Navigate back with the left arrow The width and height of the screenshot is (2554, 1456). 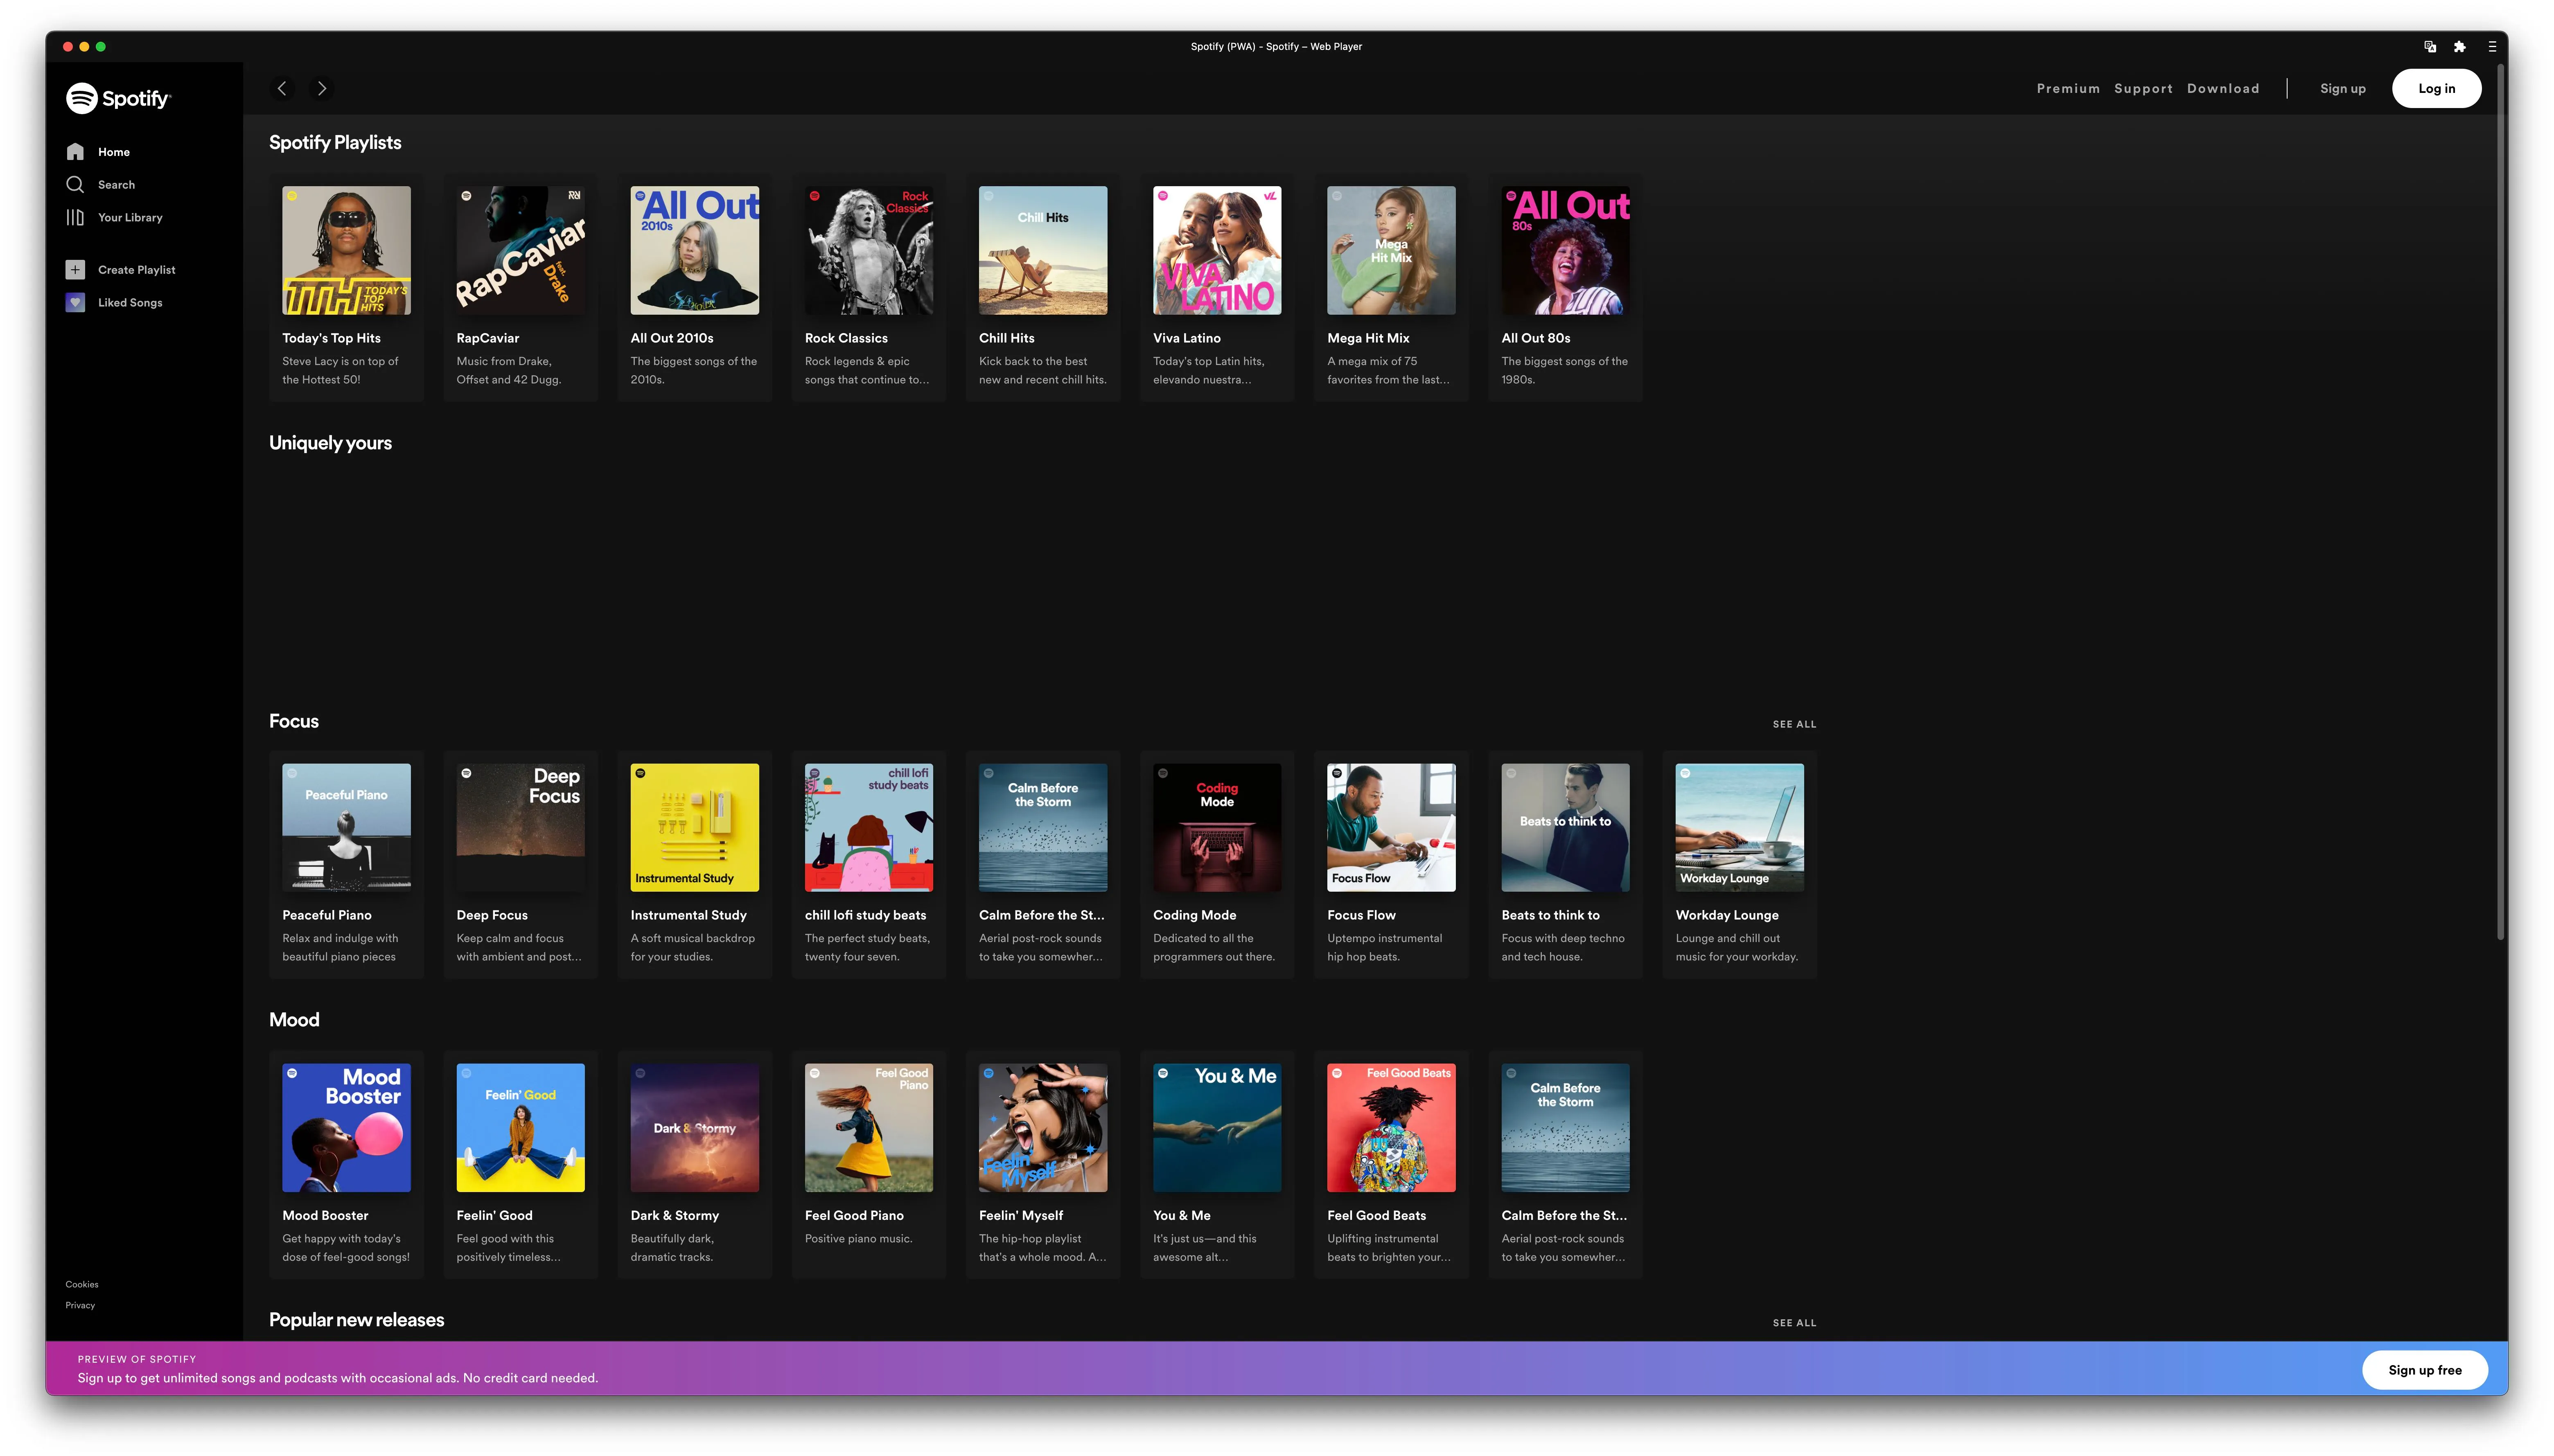click(x=283, y=88)
